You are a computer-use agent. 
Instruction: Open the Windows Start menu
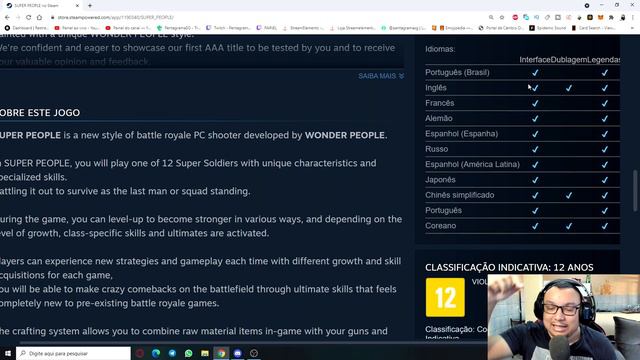click(8, 353)
